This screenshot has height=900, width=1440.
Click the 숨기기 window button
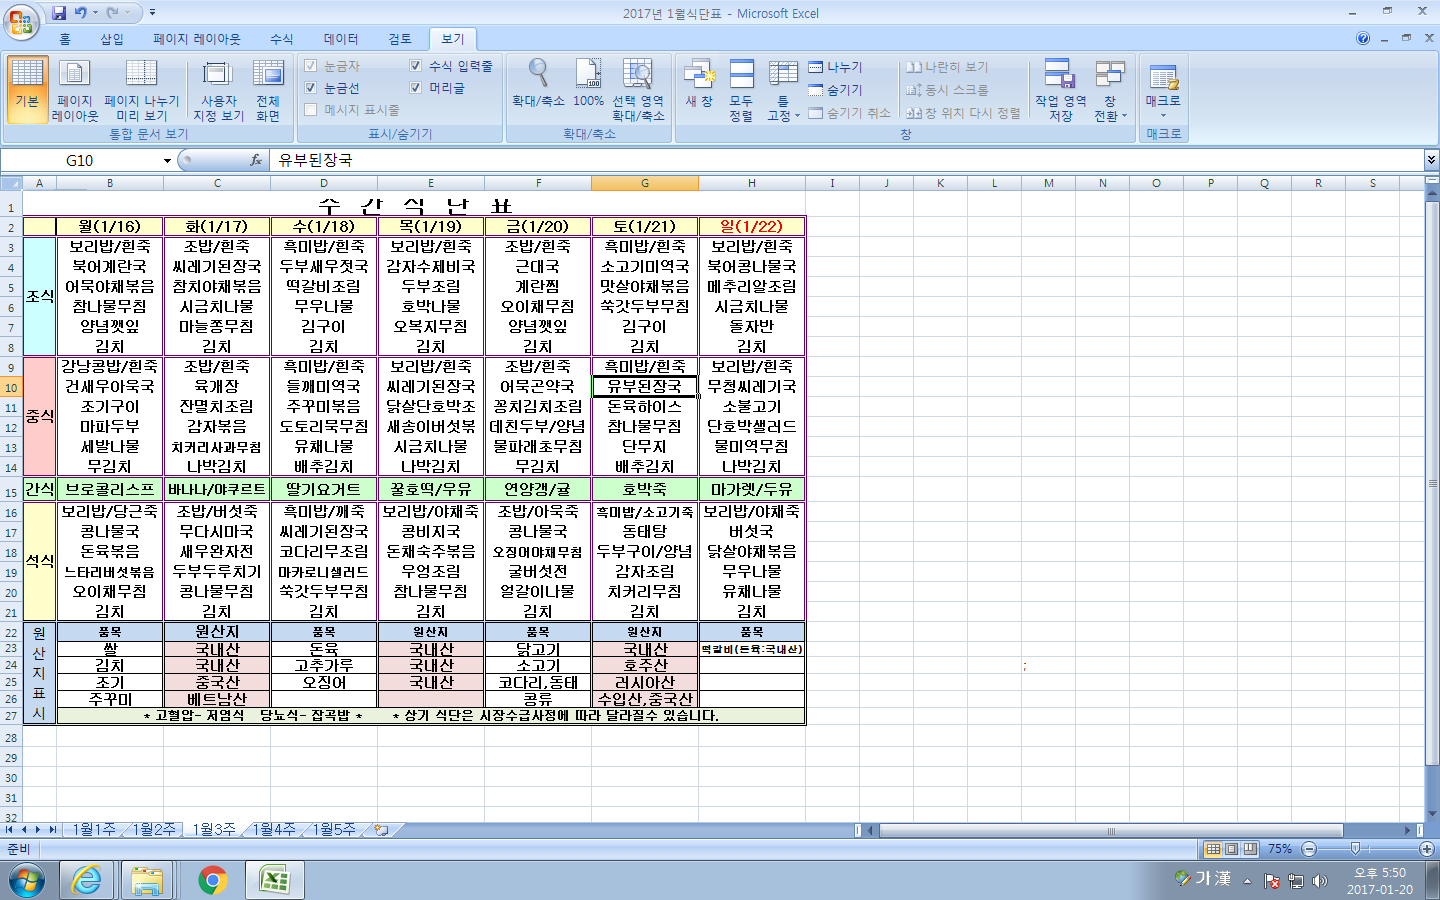(836, 90)
